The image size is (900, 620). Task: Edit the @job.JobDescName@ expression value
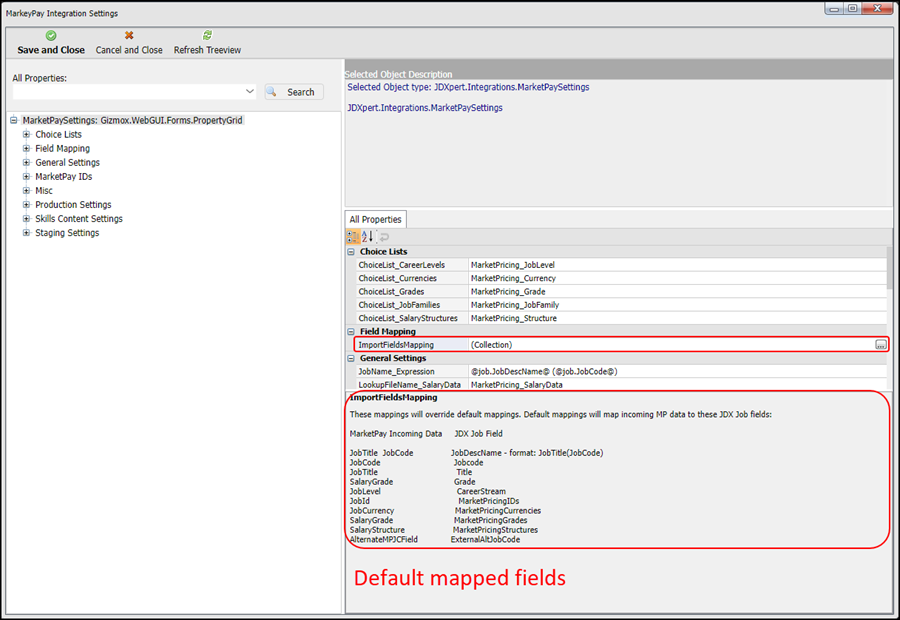point(677,371)
